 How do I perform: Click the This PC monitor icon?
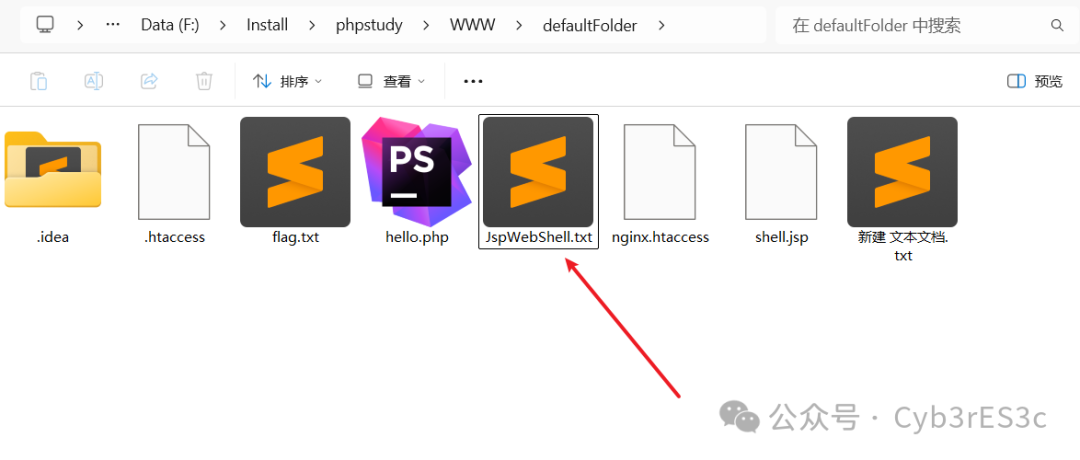(x=45, y=25)
